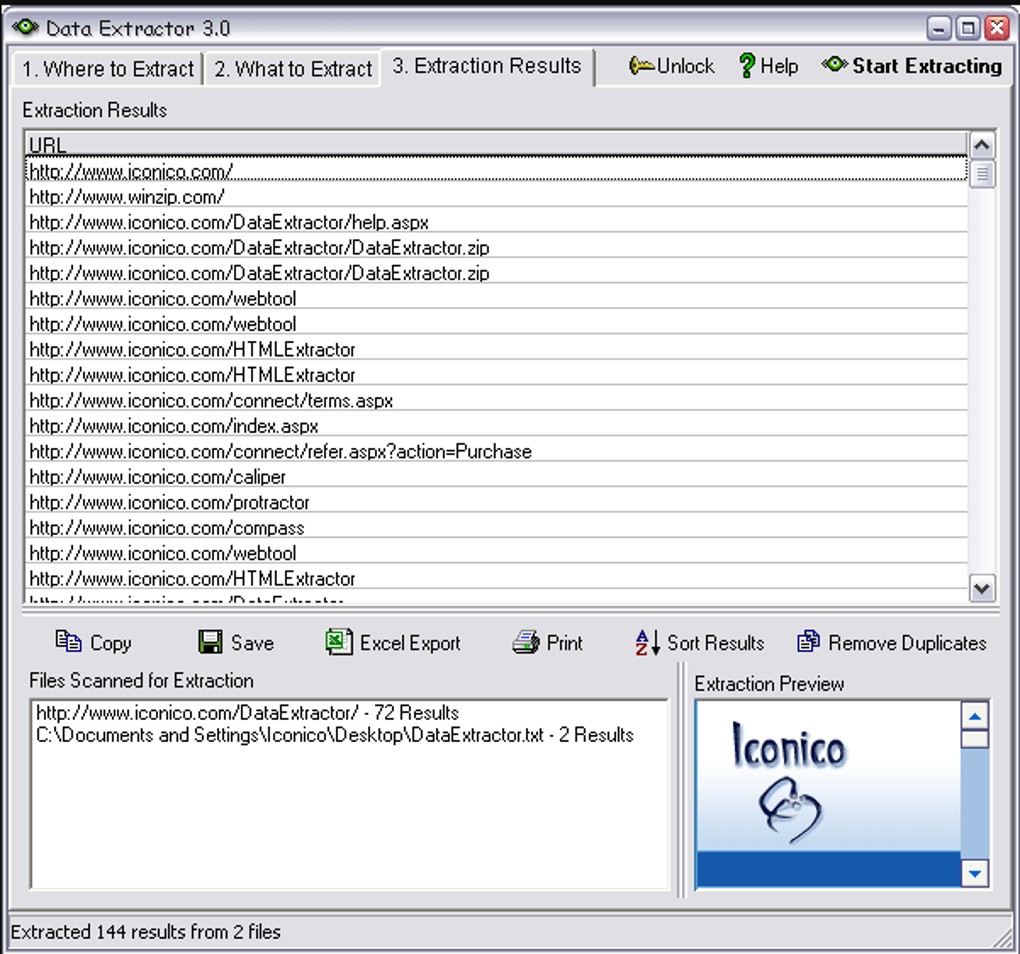The width and height of the screenshot is (1020, 954).
Task: Click the Print printer icon
Action: [526, 643]
